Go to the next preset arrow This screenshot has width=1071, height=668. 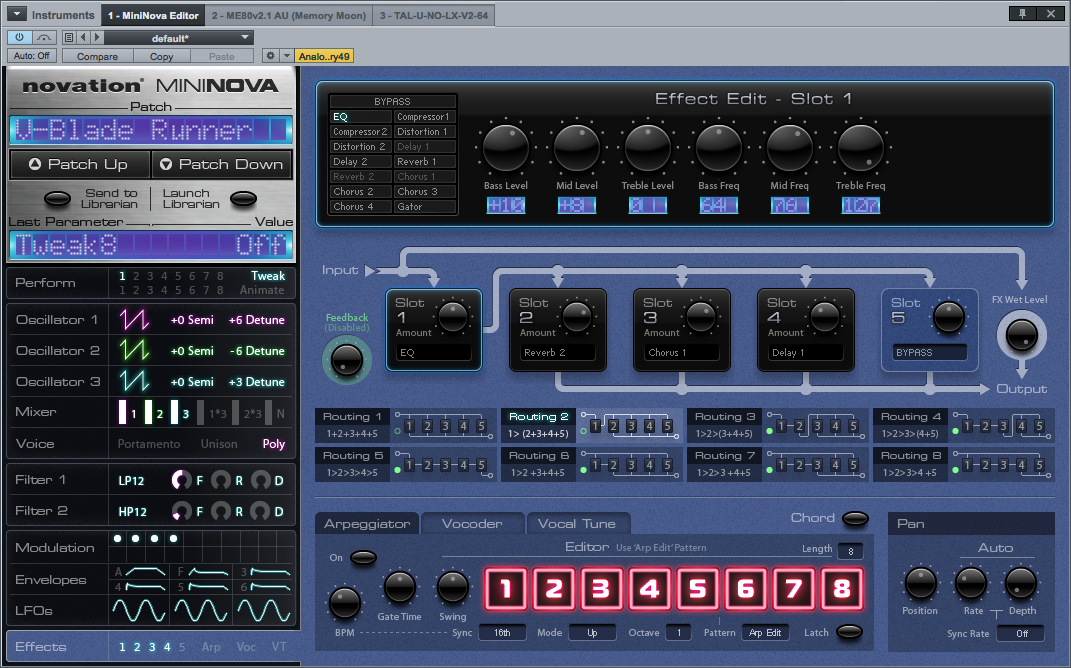point(97,37)
